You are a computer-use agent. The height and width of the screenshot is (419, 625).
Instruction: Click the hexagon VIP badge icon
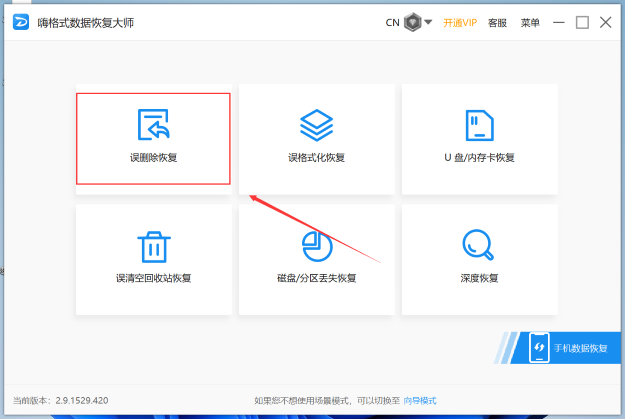click(413, 22)
